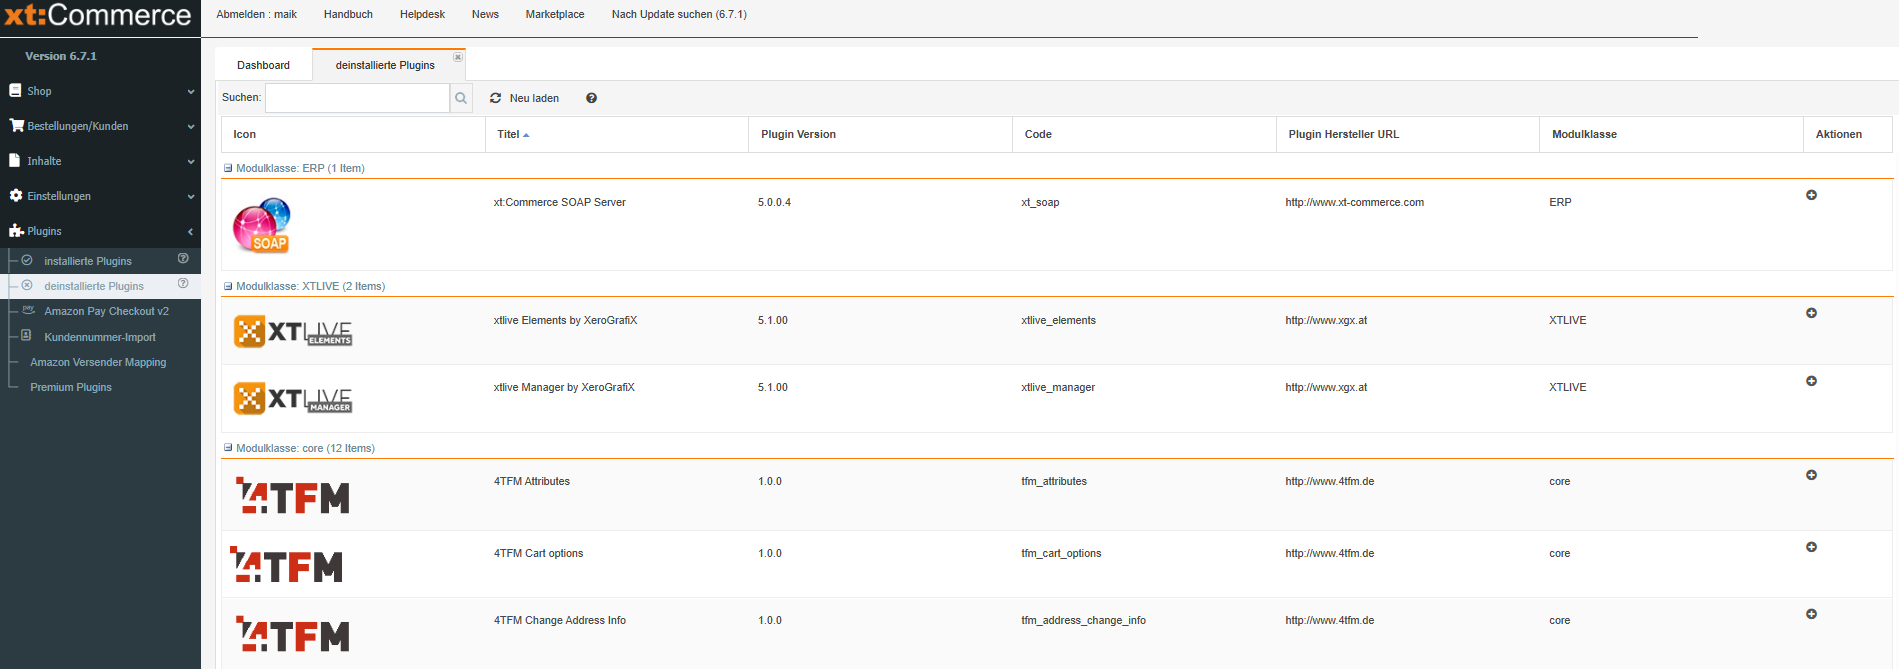The height and width of the screenshot is (669, 1899).
Task: Collapse the Plugins menu chevron
Action: 191,231
